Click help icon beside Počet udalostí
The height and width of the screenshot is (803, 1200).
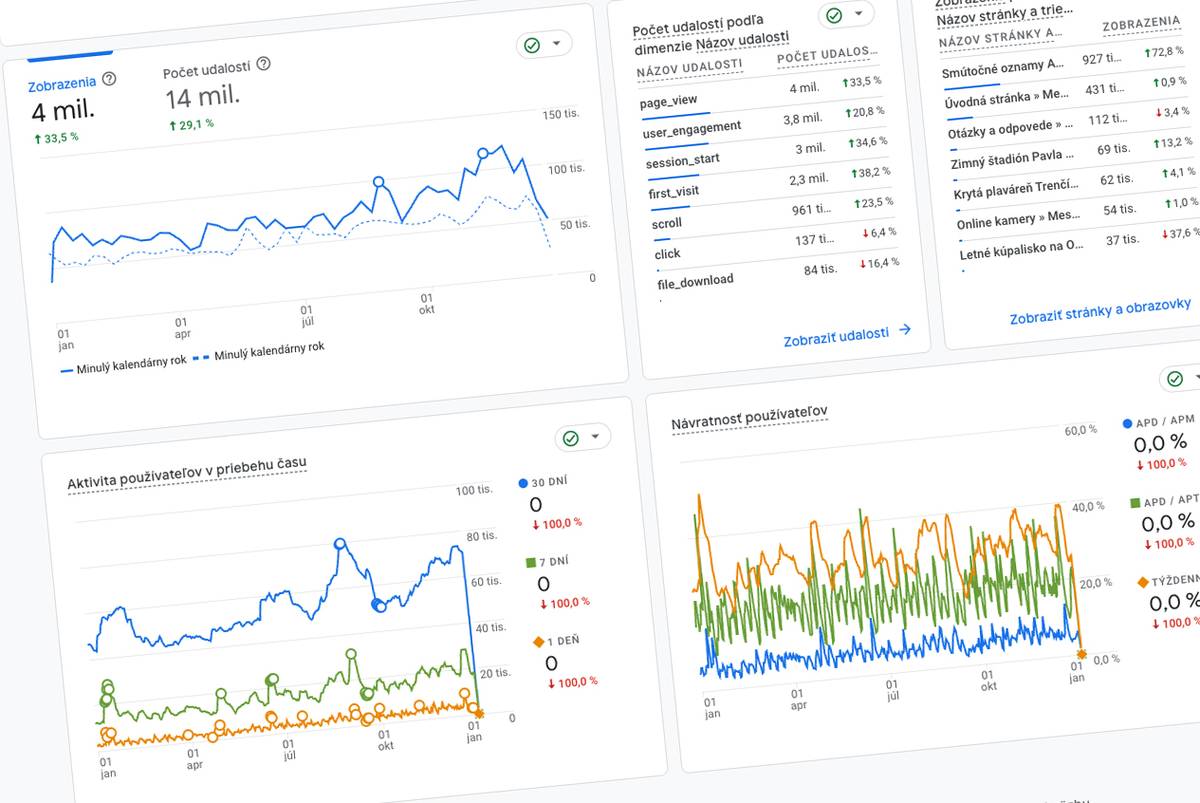(x=263, y=64)
